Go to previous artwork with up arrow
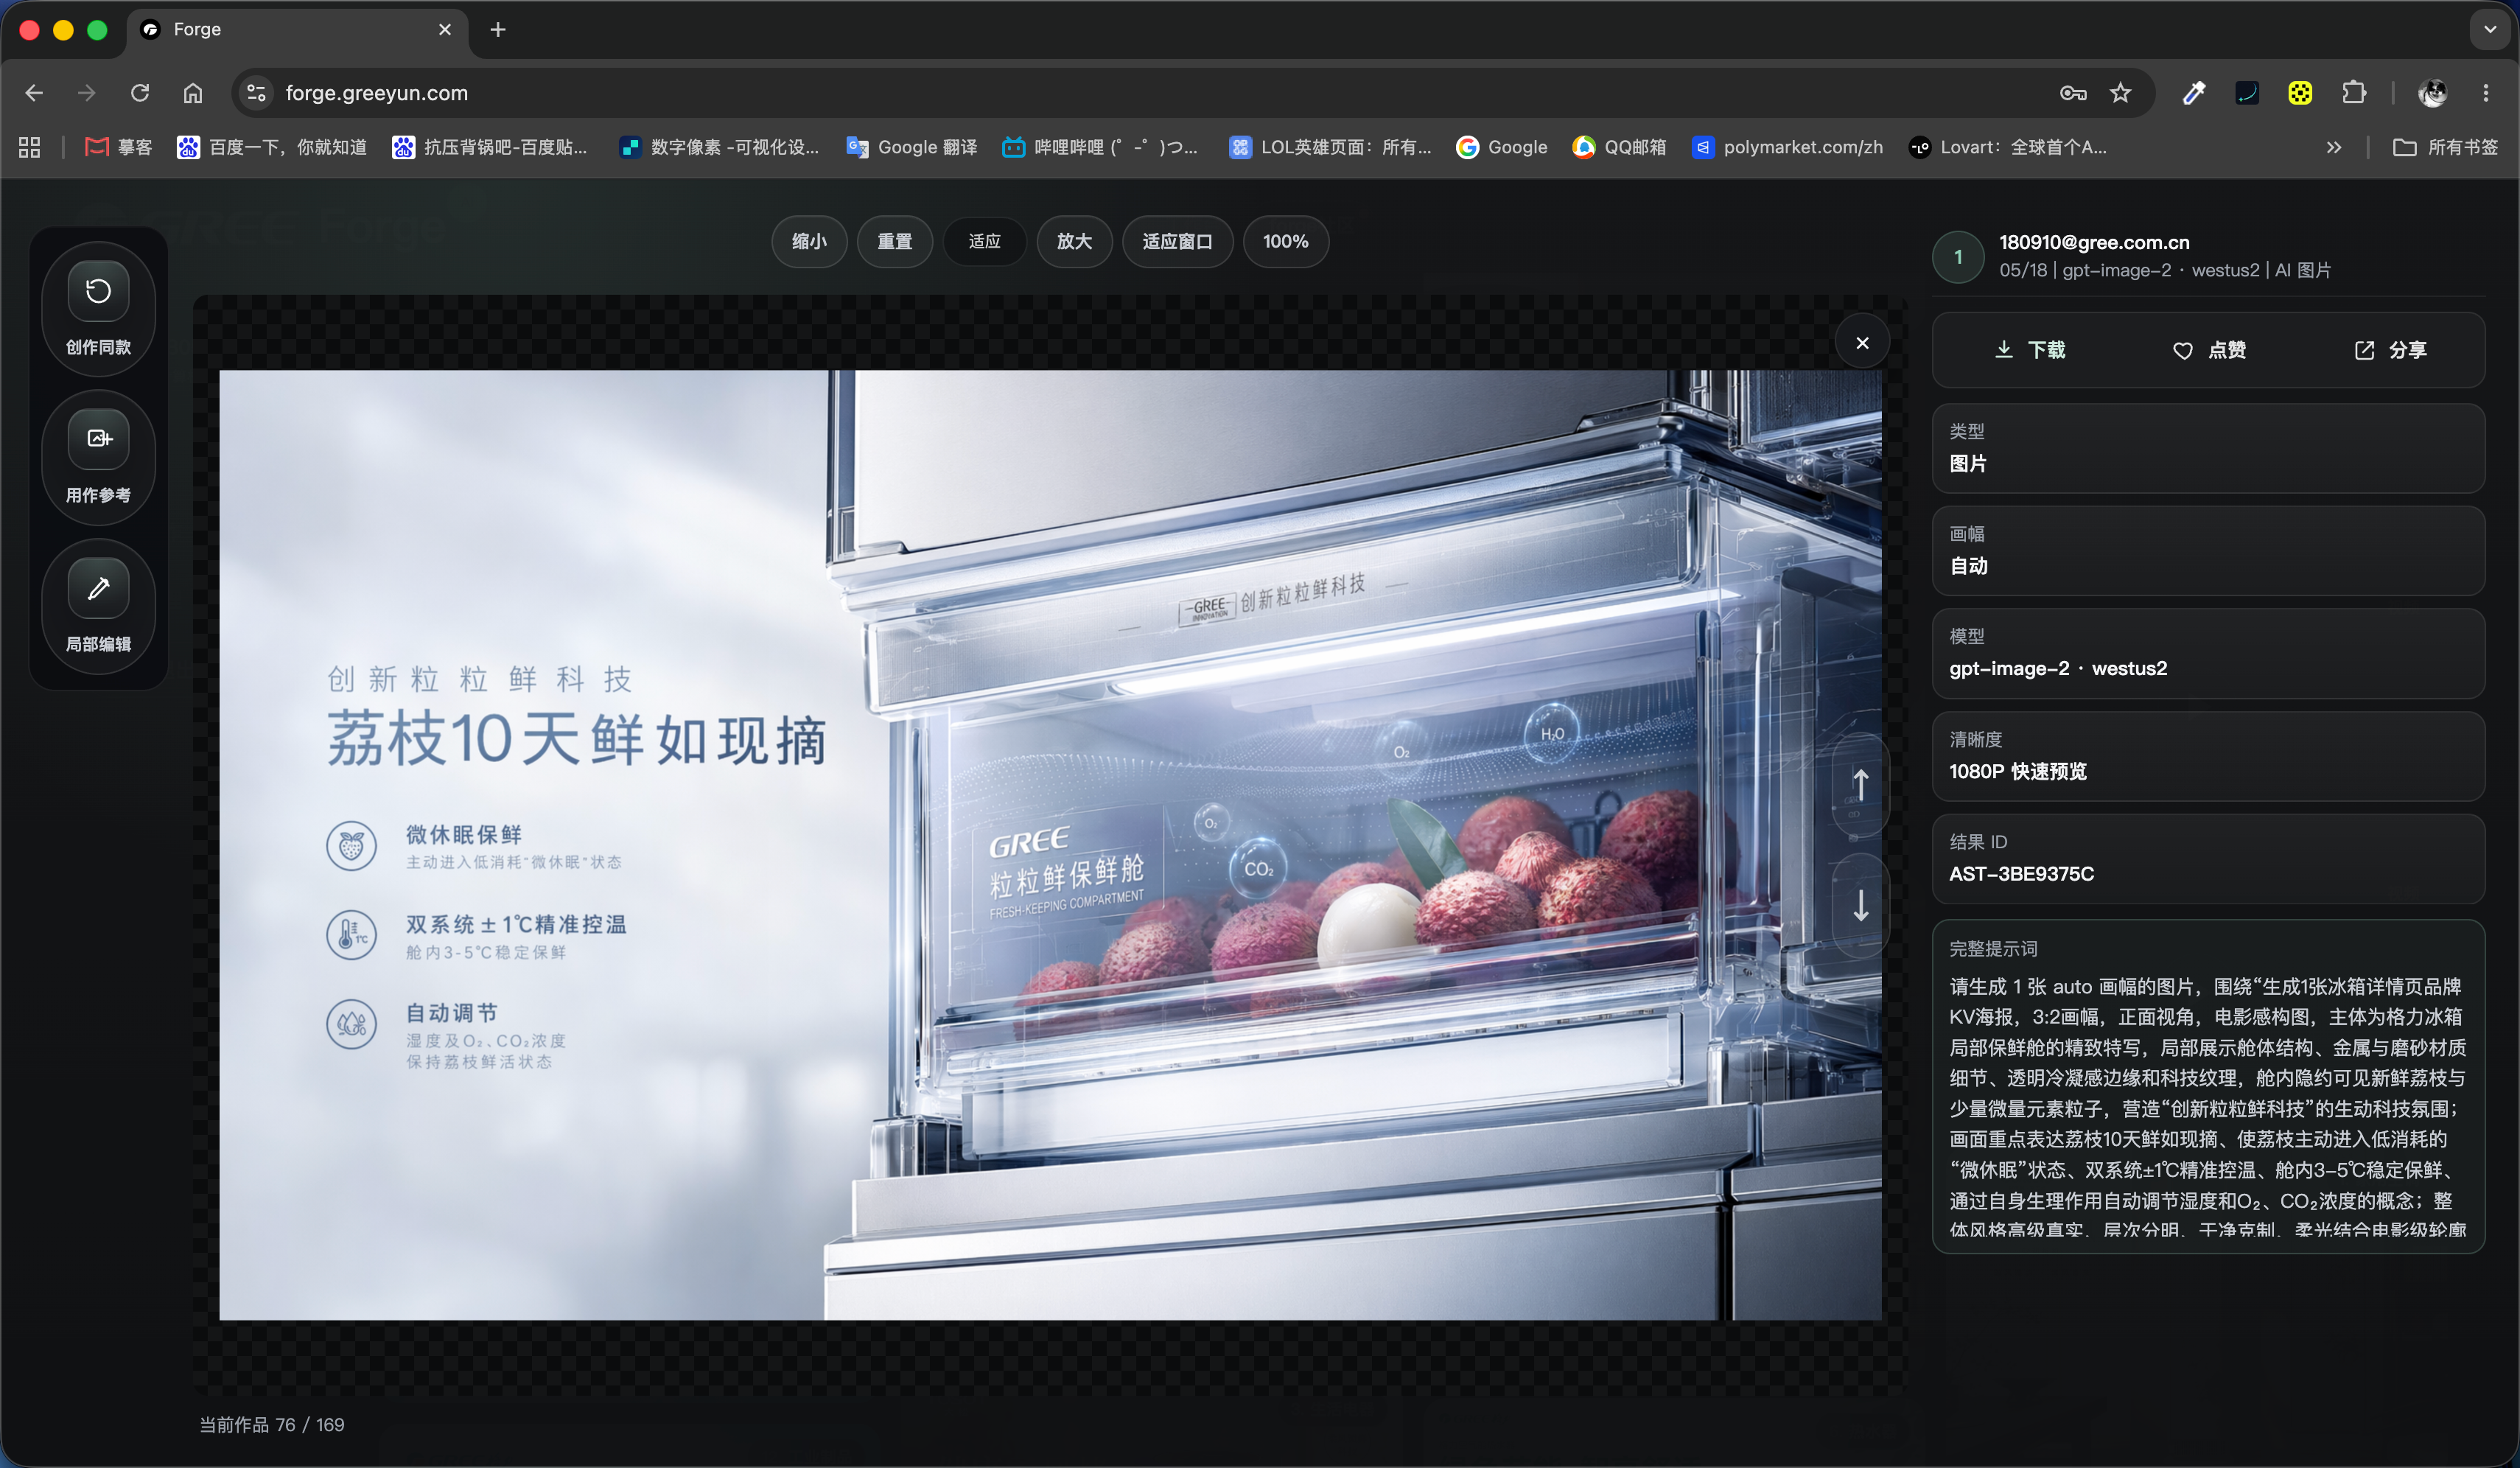2520x1468 pixels. click(1860, 784)
